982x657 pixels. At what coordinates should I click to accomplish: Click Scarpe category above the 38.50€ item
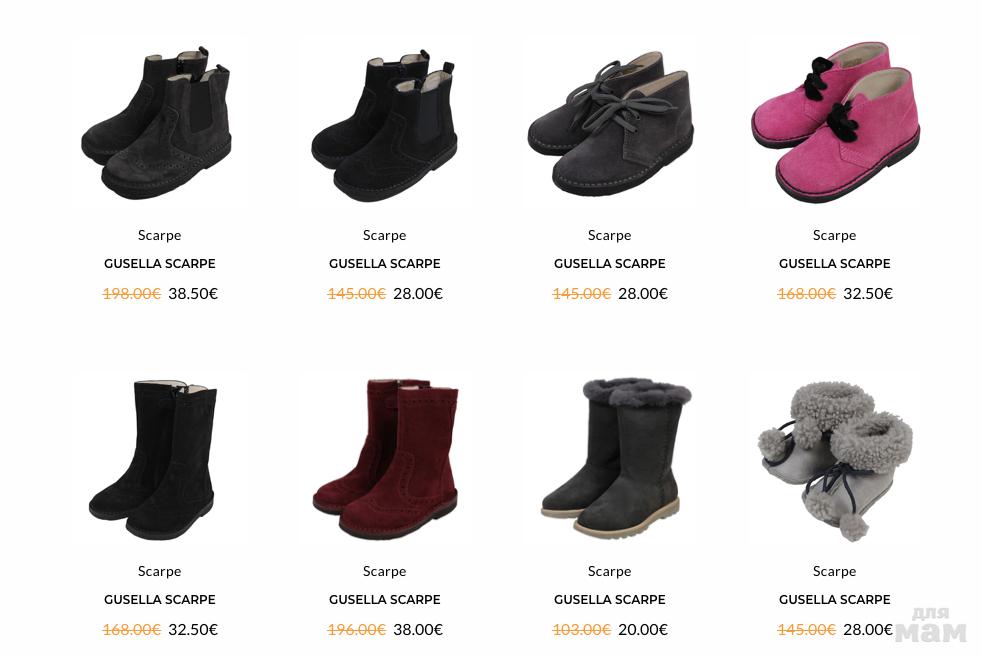point(159,235)
